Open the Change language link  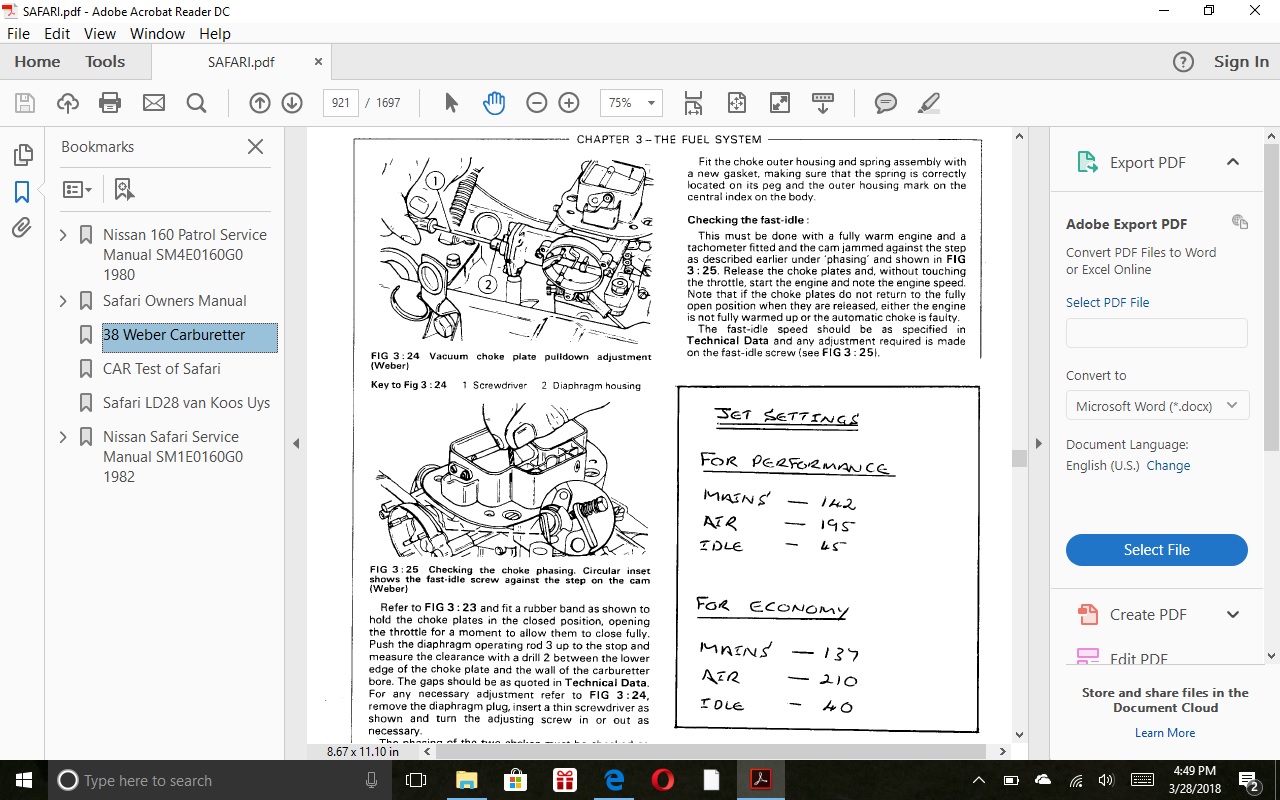click(1168, 465)
